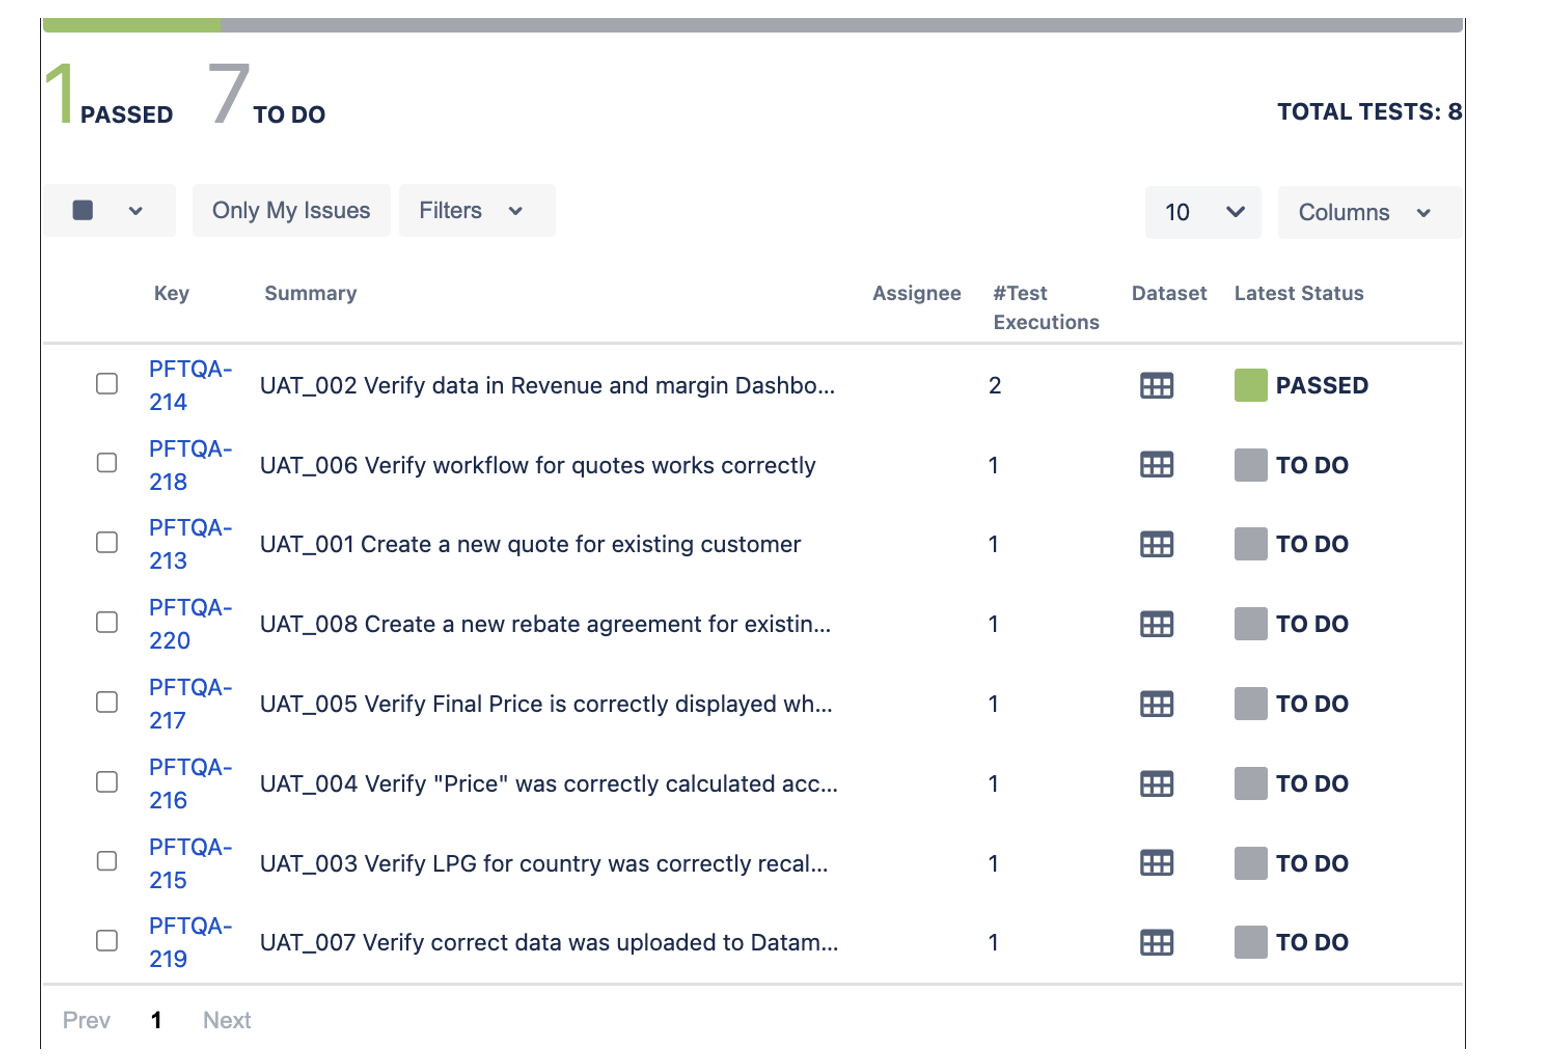This screenshot has width=1546, height=1064.
Task: Open the PFTQA-215 issue link
Action: [x=189, y=863]
